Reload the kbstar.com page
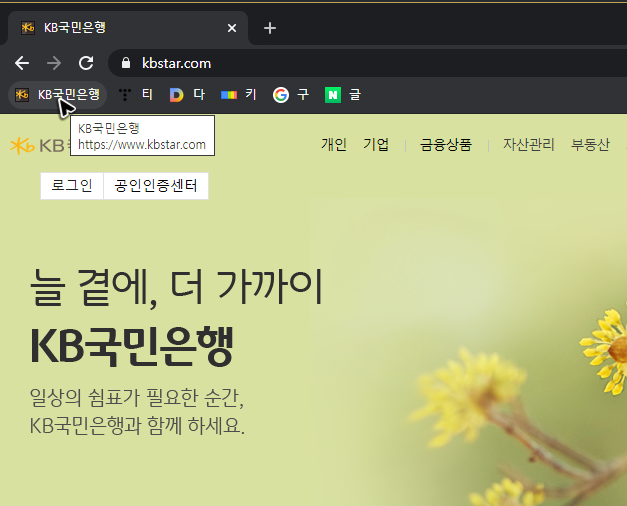627x506 pixels. (86, 63)
